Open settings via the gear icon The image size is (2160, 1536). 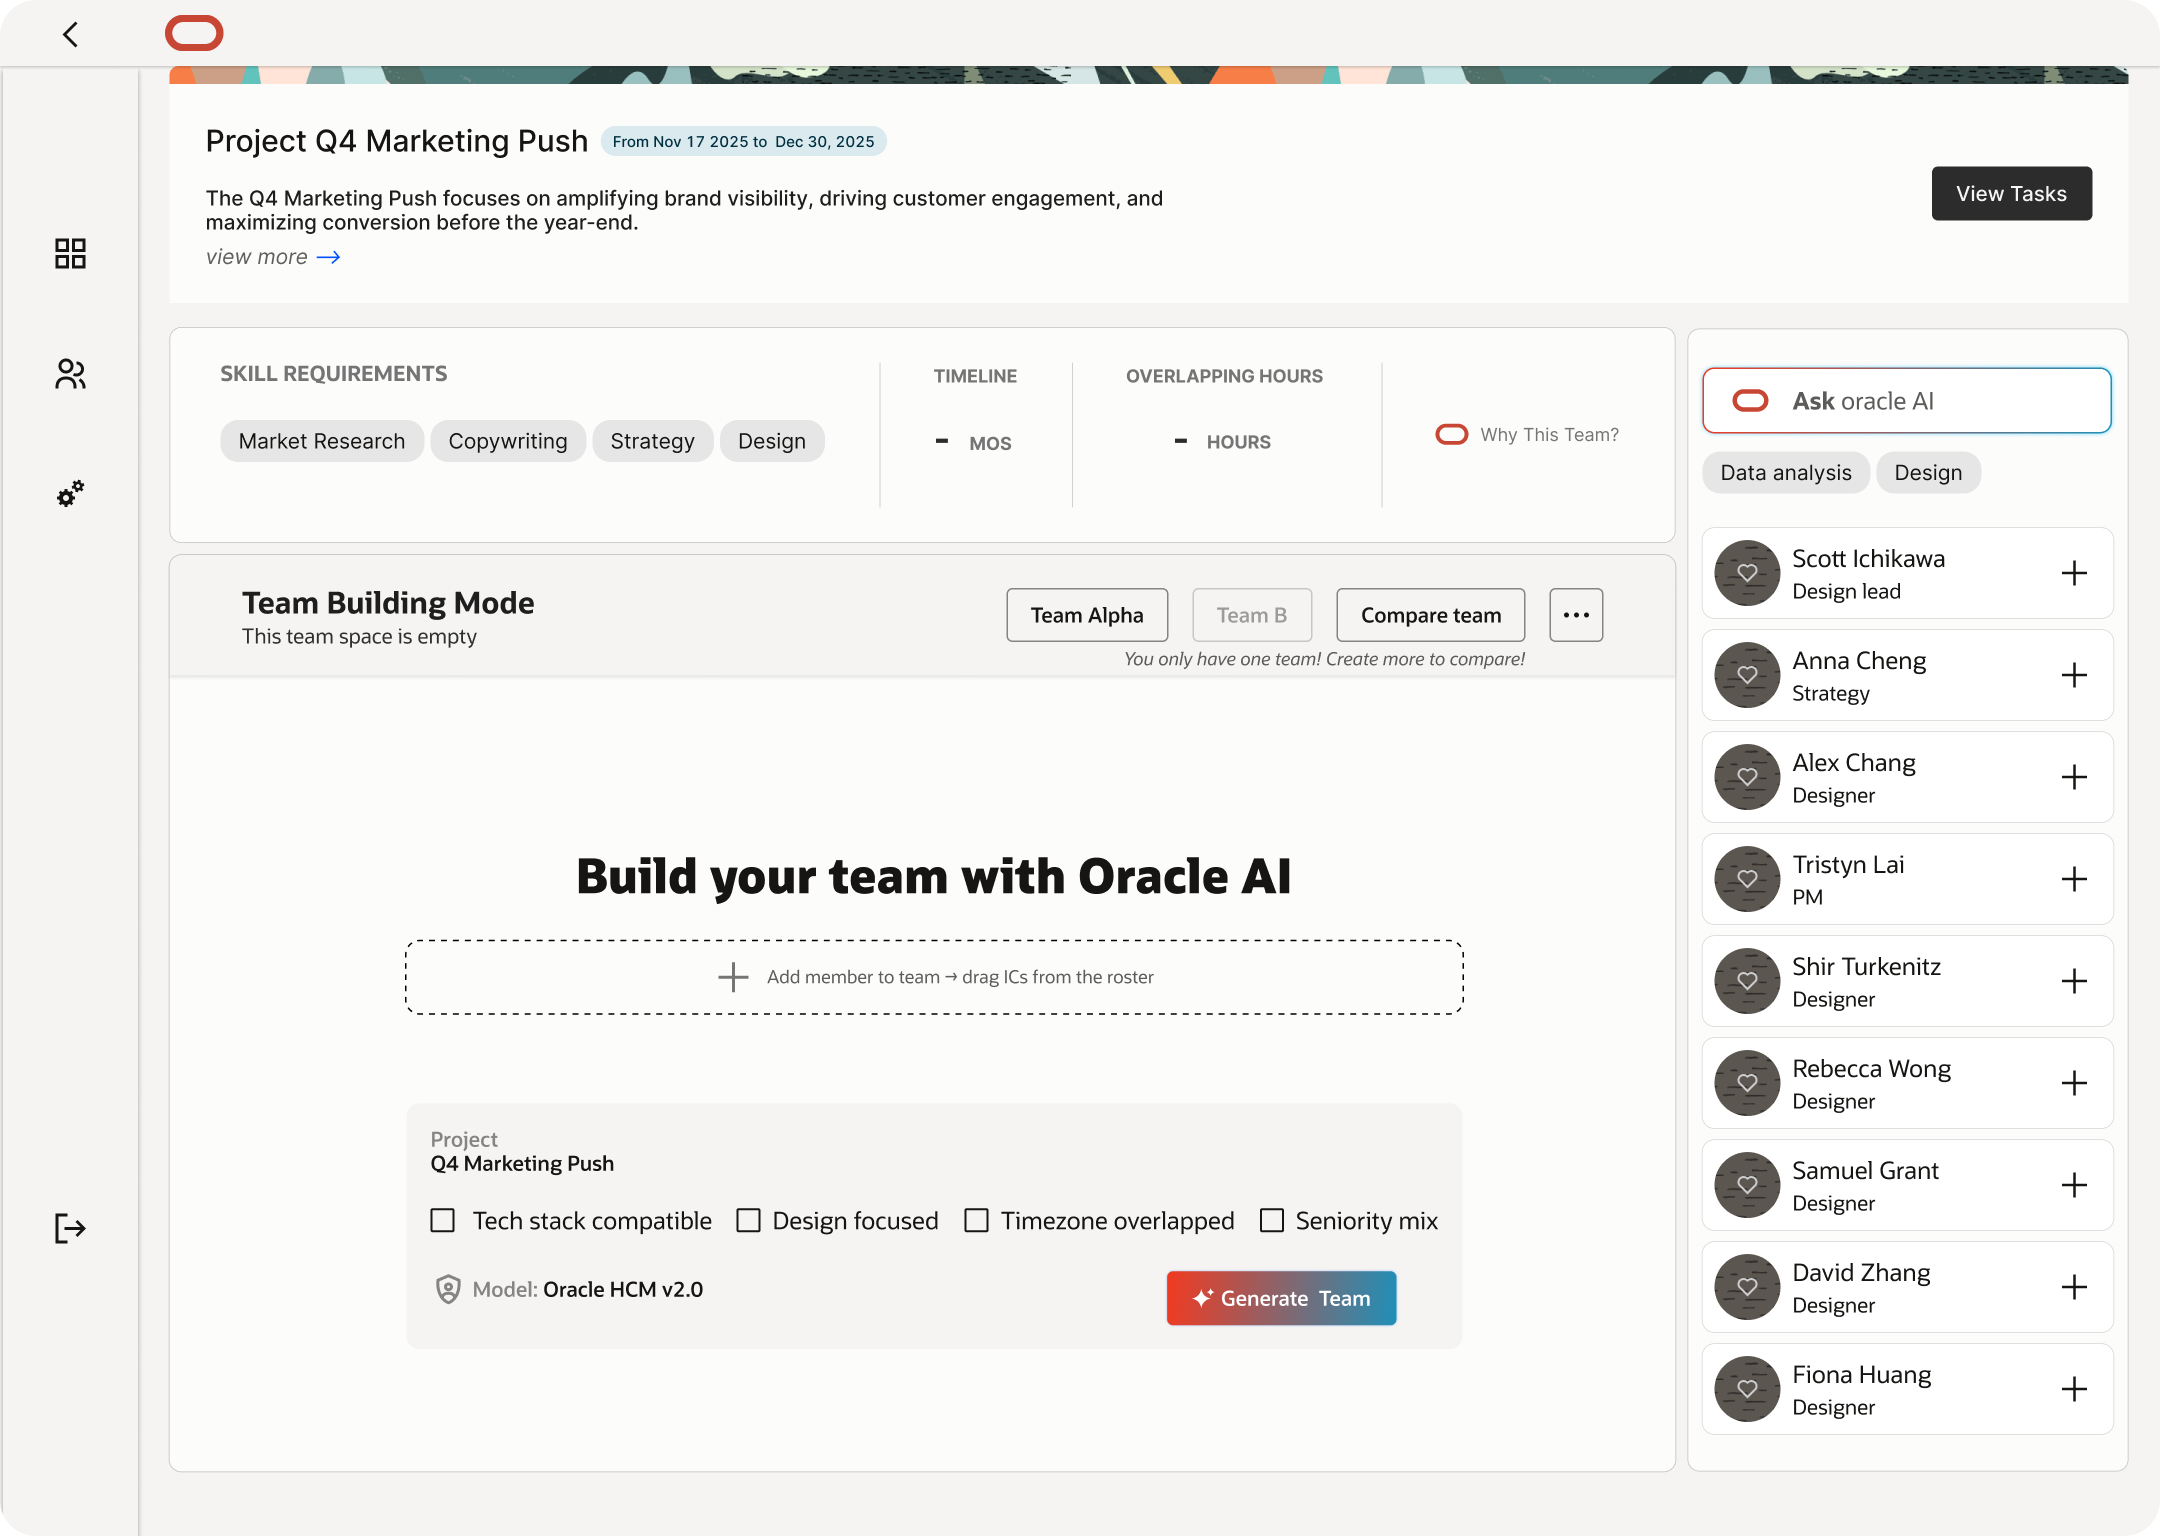point(70,494)
